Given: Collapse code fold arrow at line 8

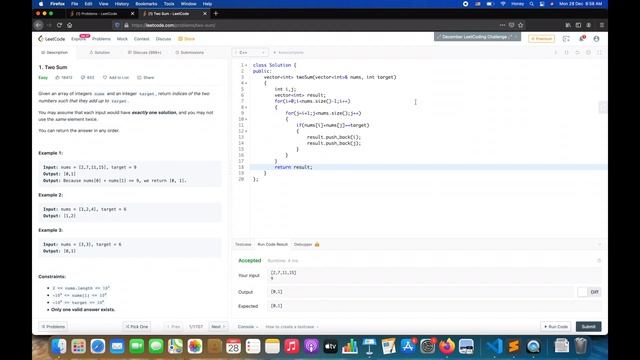Looking at the screenshot, I should coord(246,107).
